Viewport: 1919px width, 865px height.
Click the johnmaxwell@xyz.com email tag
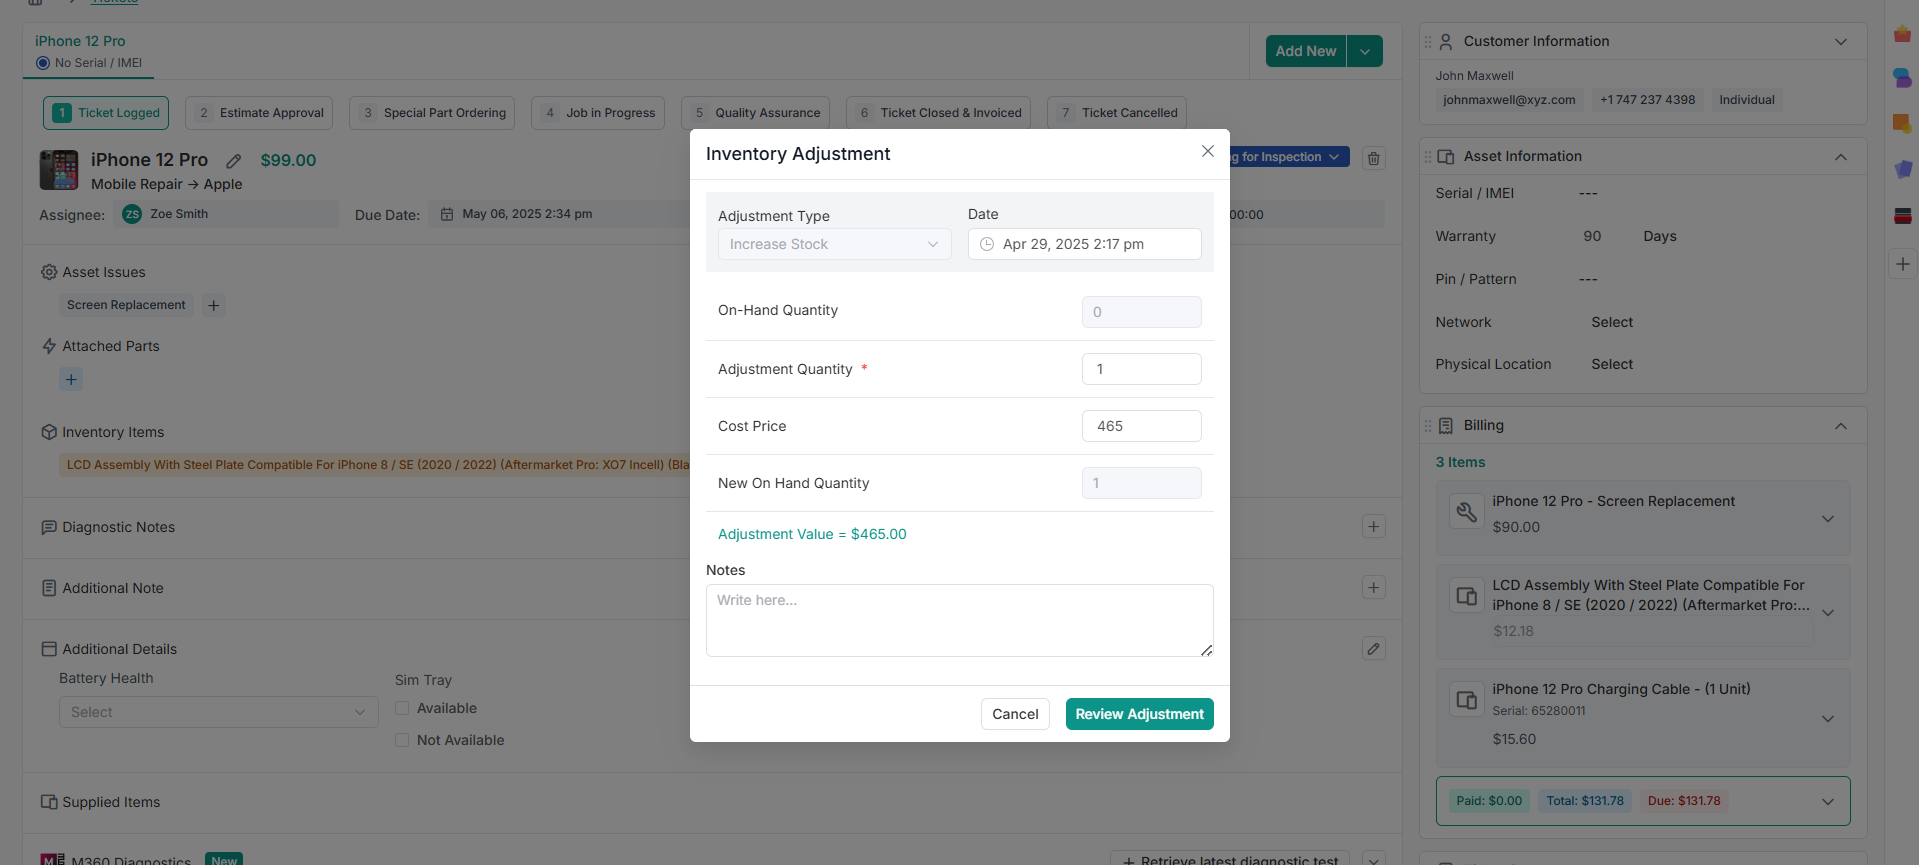point(1509,100)
